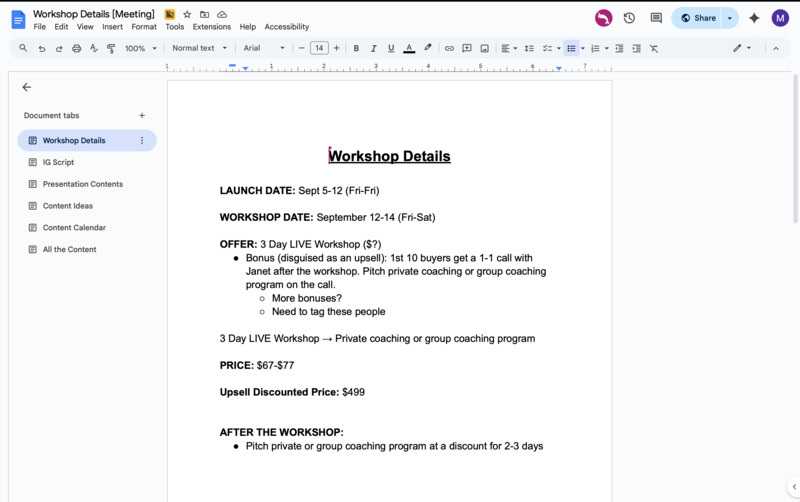
Task: Open the Share options arrow
Action: (x=730, y=18)
